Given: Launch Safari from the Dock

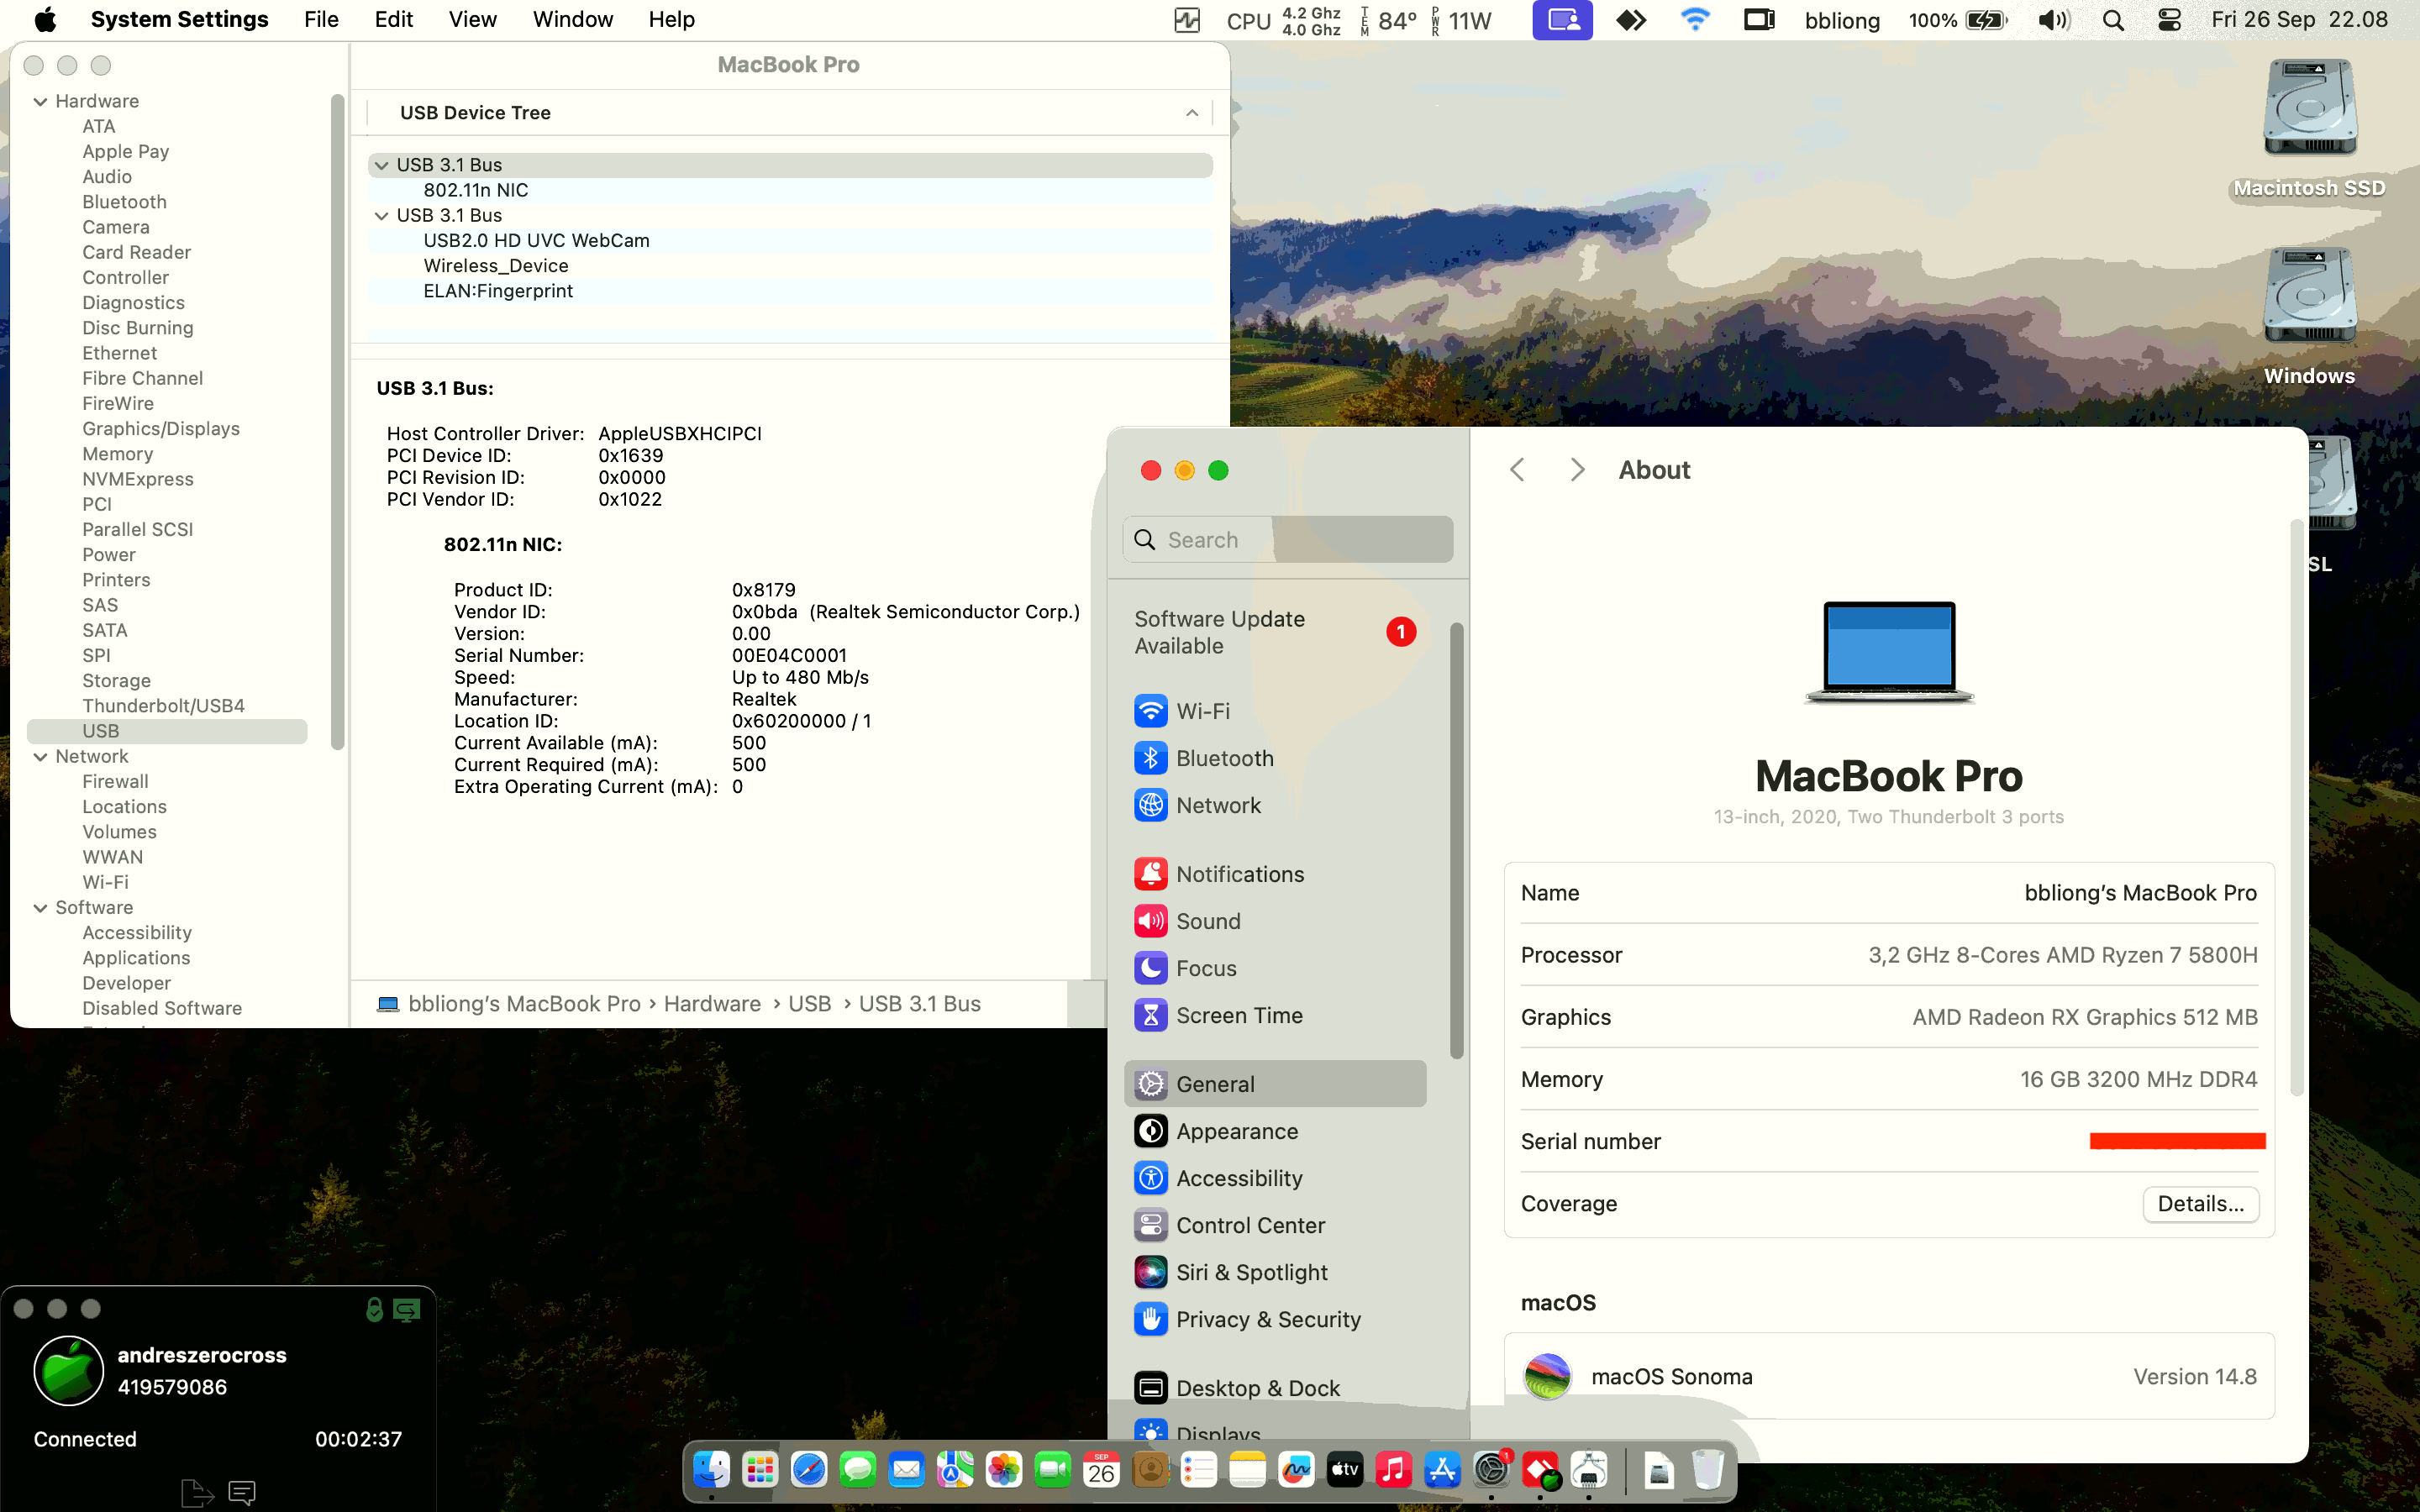Looking at the screenshot, I should (809, 1470).
